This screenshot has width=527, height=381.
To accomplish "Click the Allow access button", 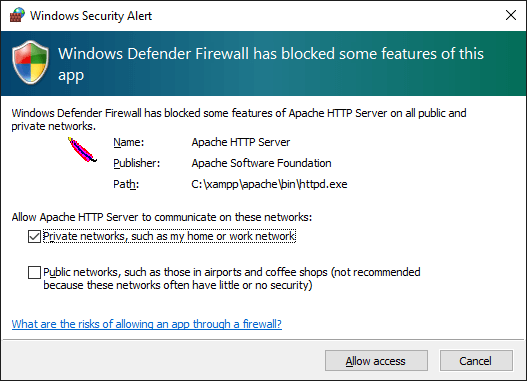I will pyautogui.click(x=376, y=361).
